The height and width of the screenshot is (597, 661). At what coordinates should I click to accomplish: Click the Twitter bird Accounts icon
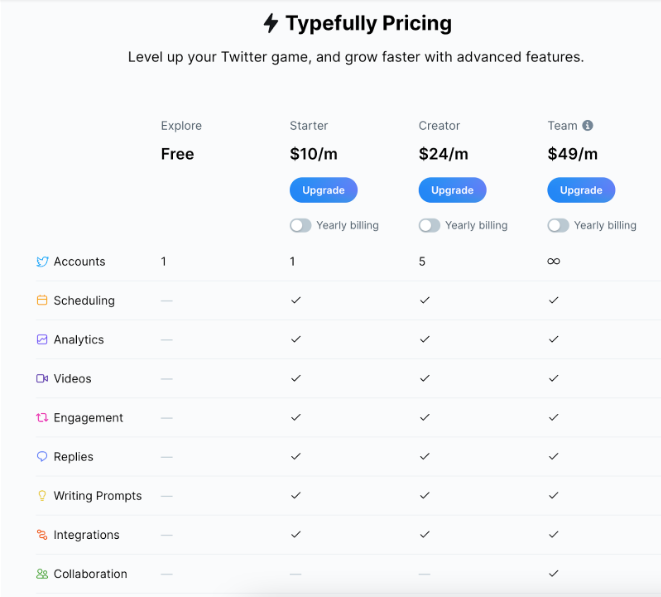point(42,262)
